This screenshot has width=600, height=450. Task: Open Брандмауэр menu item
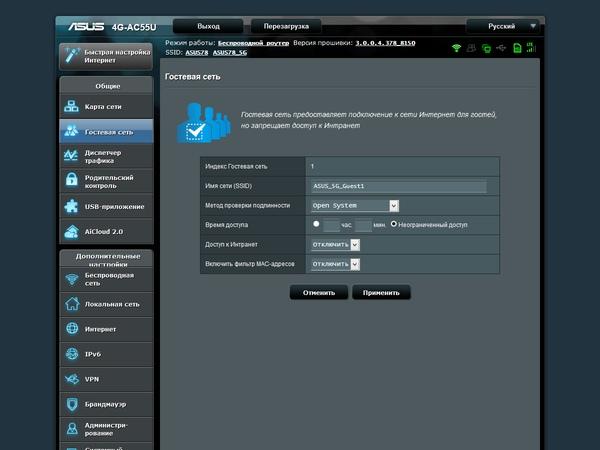[x=106, y=404]
